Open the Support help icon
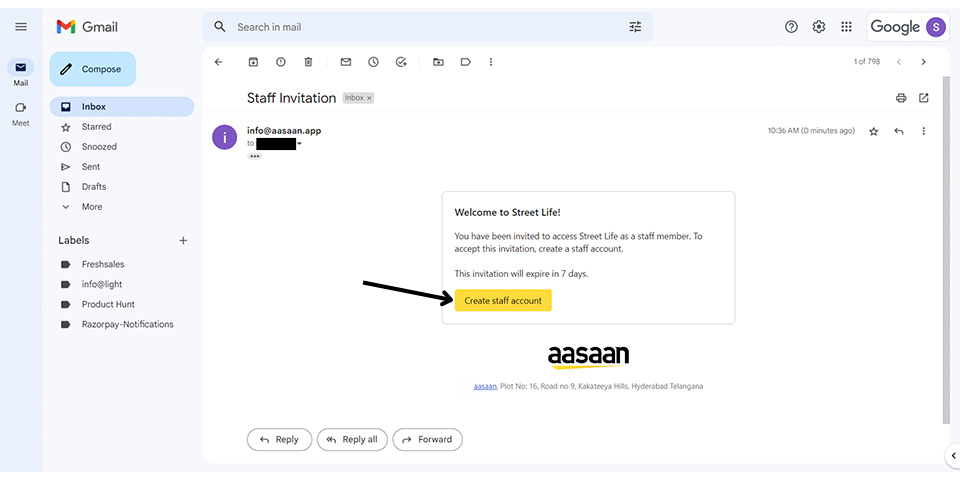This screenshot has width=960, height=480. coord(791,27)
